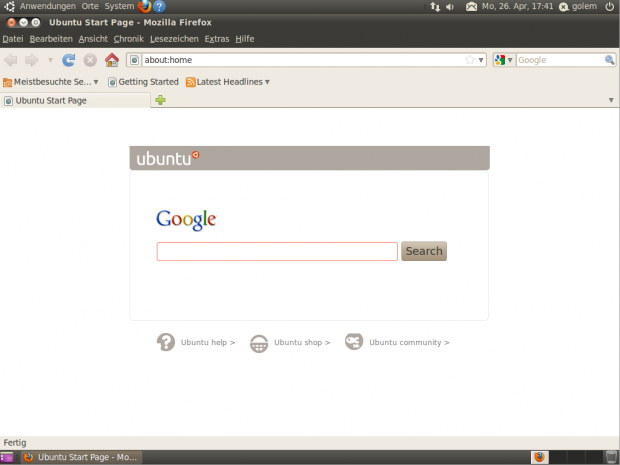Open the Lesezeichen menu
The image size is (620, 465).
(x=174, y=39)
